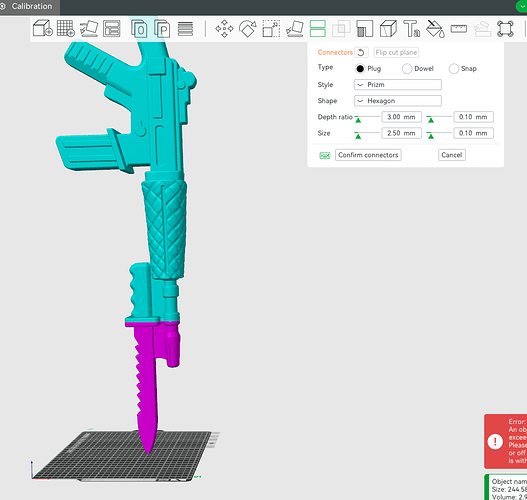Select the Plug connector type
The image size is (527, 500).
click(360, 69)
